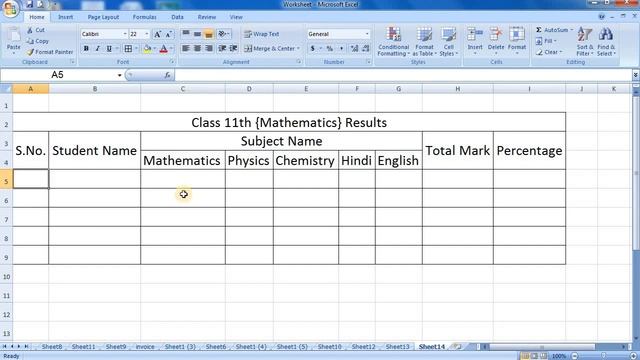Click Merge & Center
The height and width of the screenshot is (360, 640).
click(x=270, y=49)
